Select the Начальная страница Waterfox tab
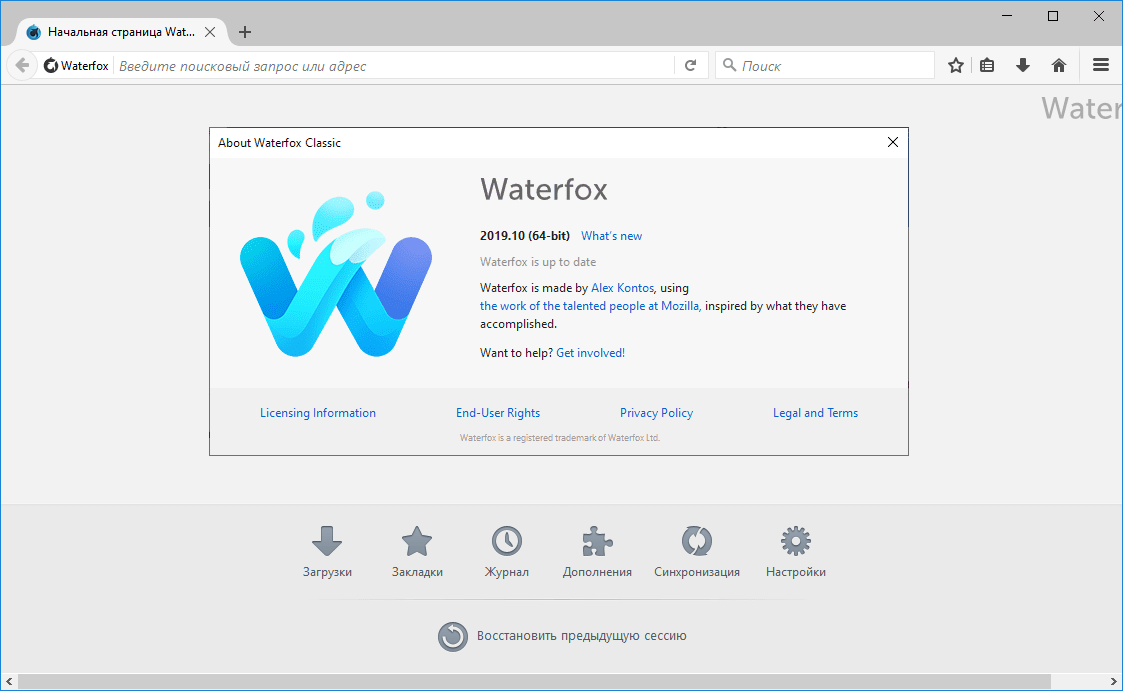Viewport: 1123px width, 691px height. [120, 32]
